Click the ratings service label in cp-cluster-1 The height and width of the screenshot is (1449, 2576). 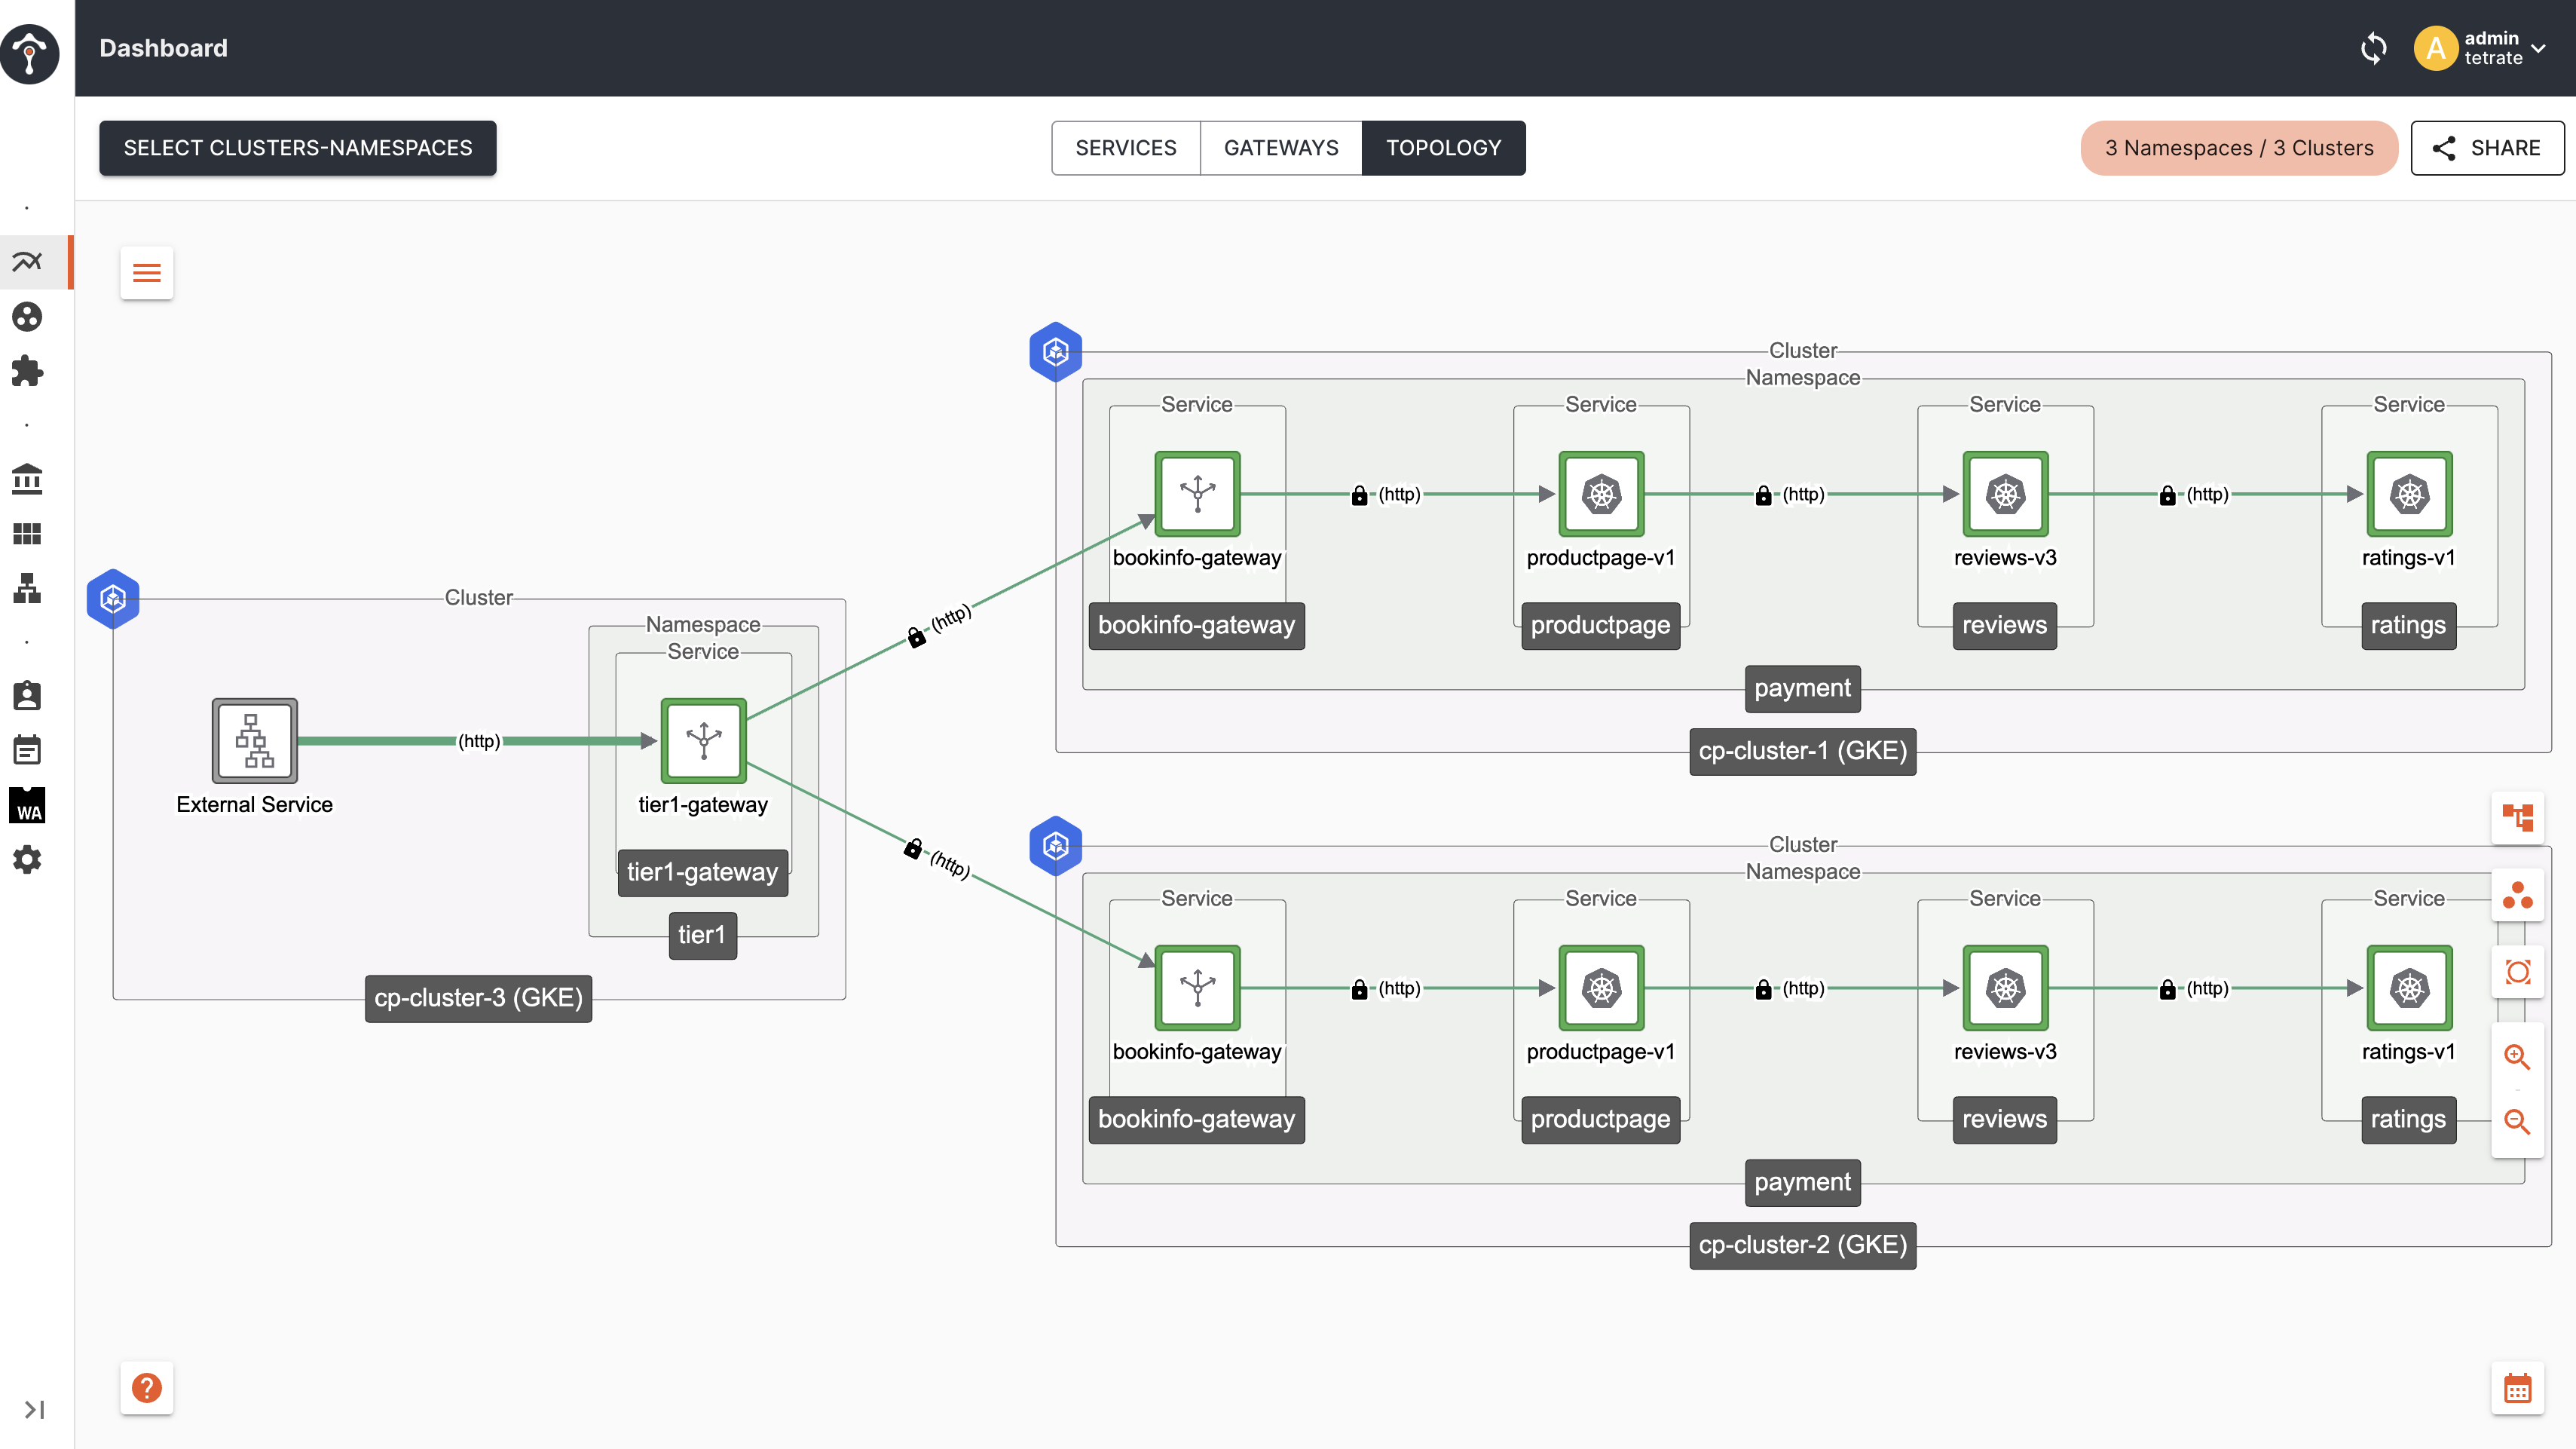2408,625
